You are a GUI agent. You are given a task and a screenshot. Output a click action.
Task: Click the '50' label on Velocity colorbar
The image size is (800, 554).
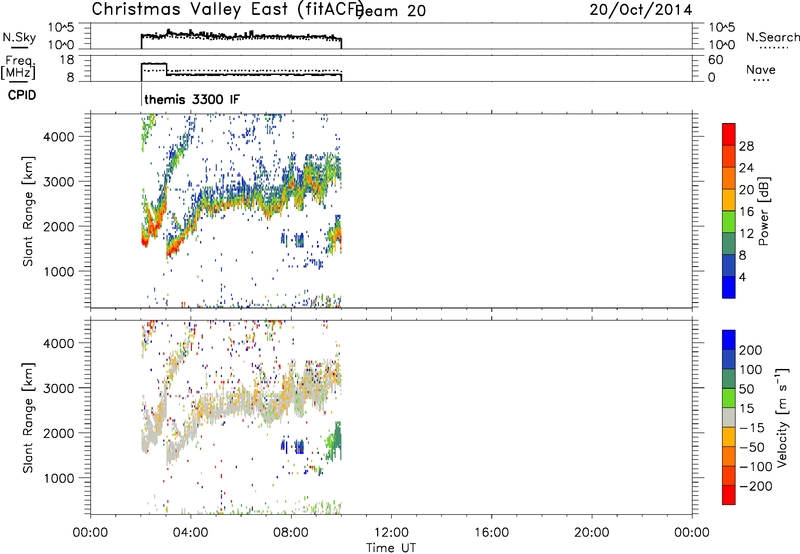(x=747, y=389)
